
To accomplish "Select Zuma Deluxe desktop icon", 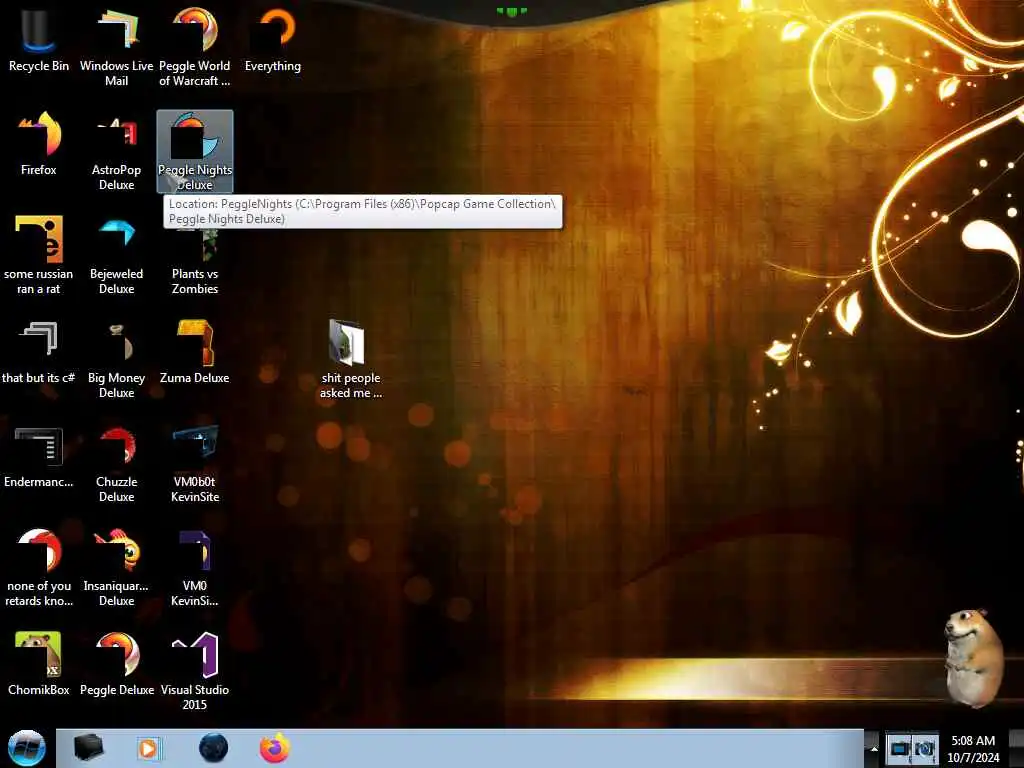I will (195, 352).
